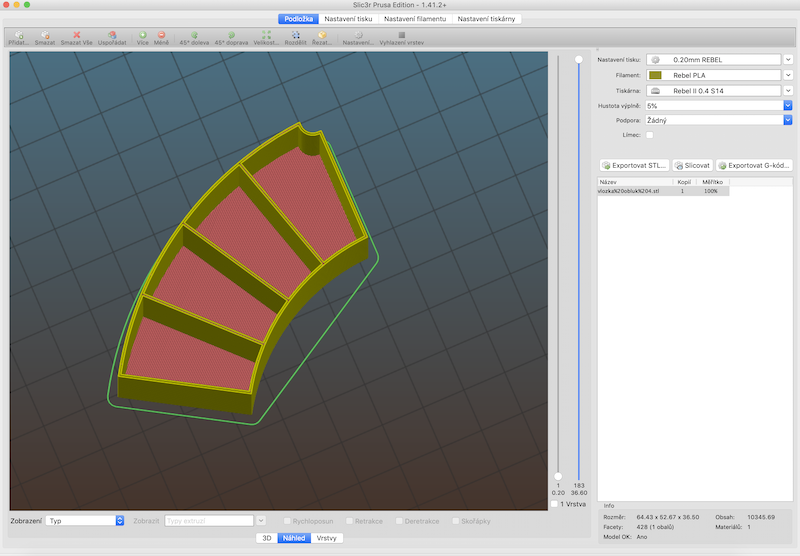
Task: Rotate model using 45° doleva icon
Action: 194,35
